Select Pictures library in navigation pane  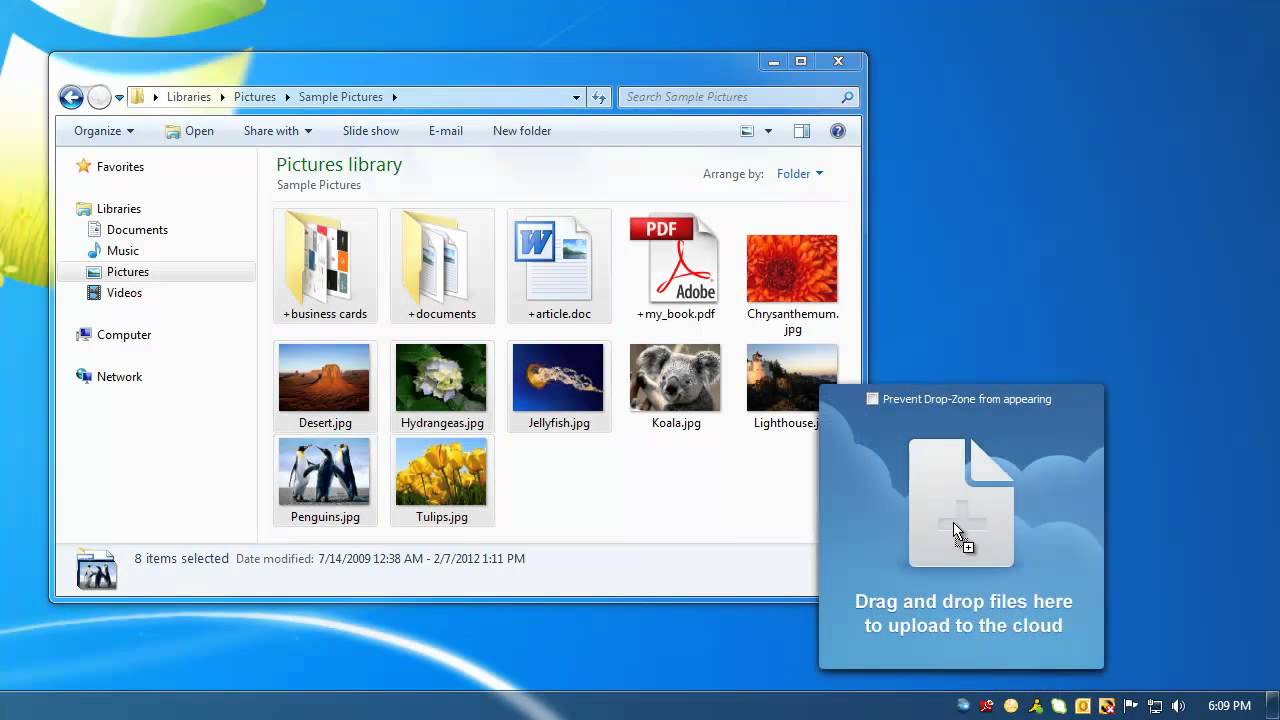pos(157,272)
